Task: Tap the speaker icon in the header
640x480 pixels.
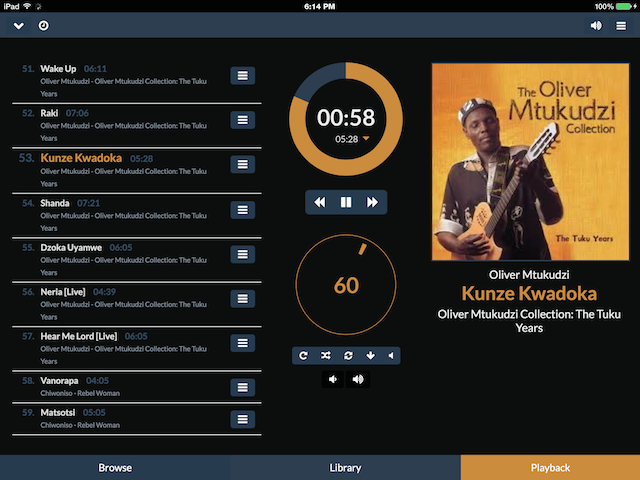Action: (596, 26)
